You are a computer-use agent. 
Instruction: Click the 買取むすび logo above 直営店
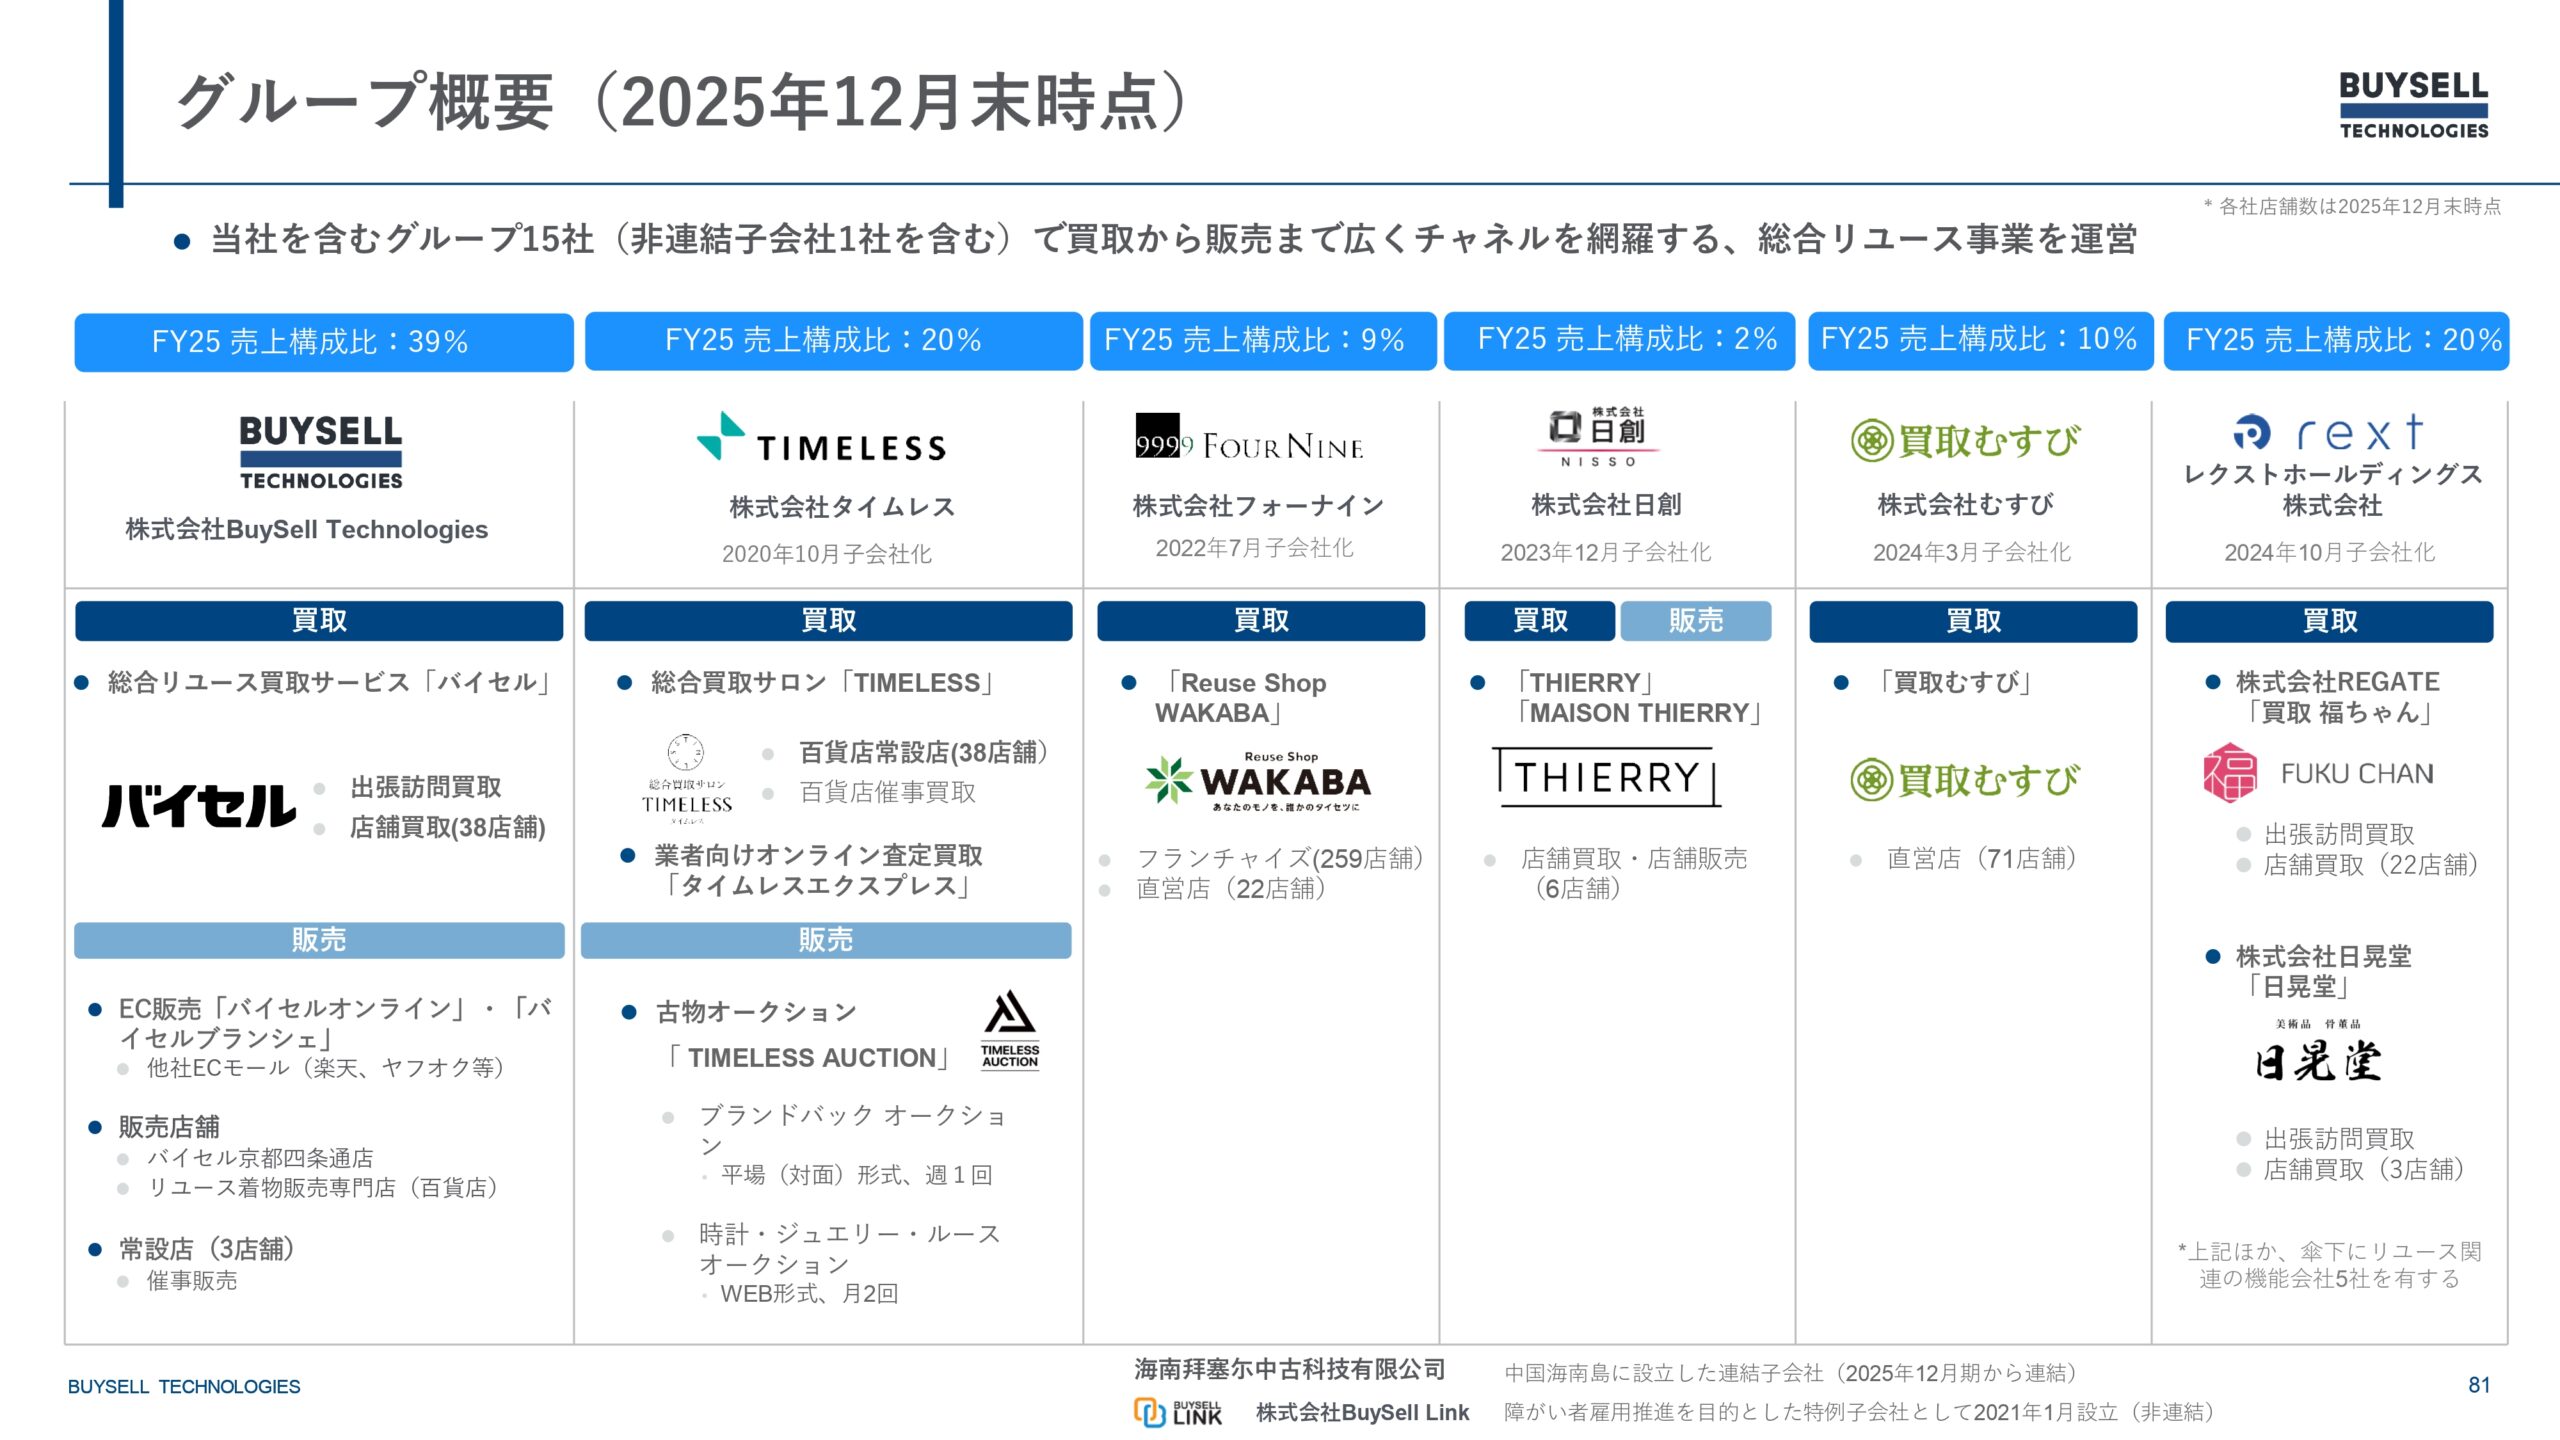coord(1965,780)
